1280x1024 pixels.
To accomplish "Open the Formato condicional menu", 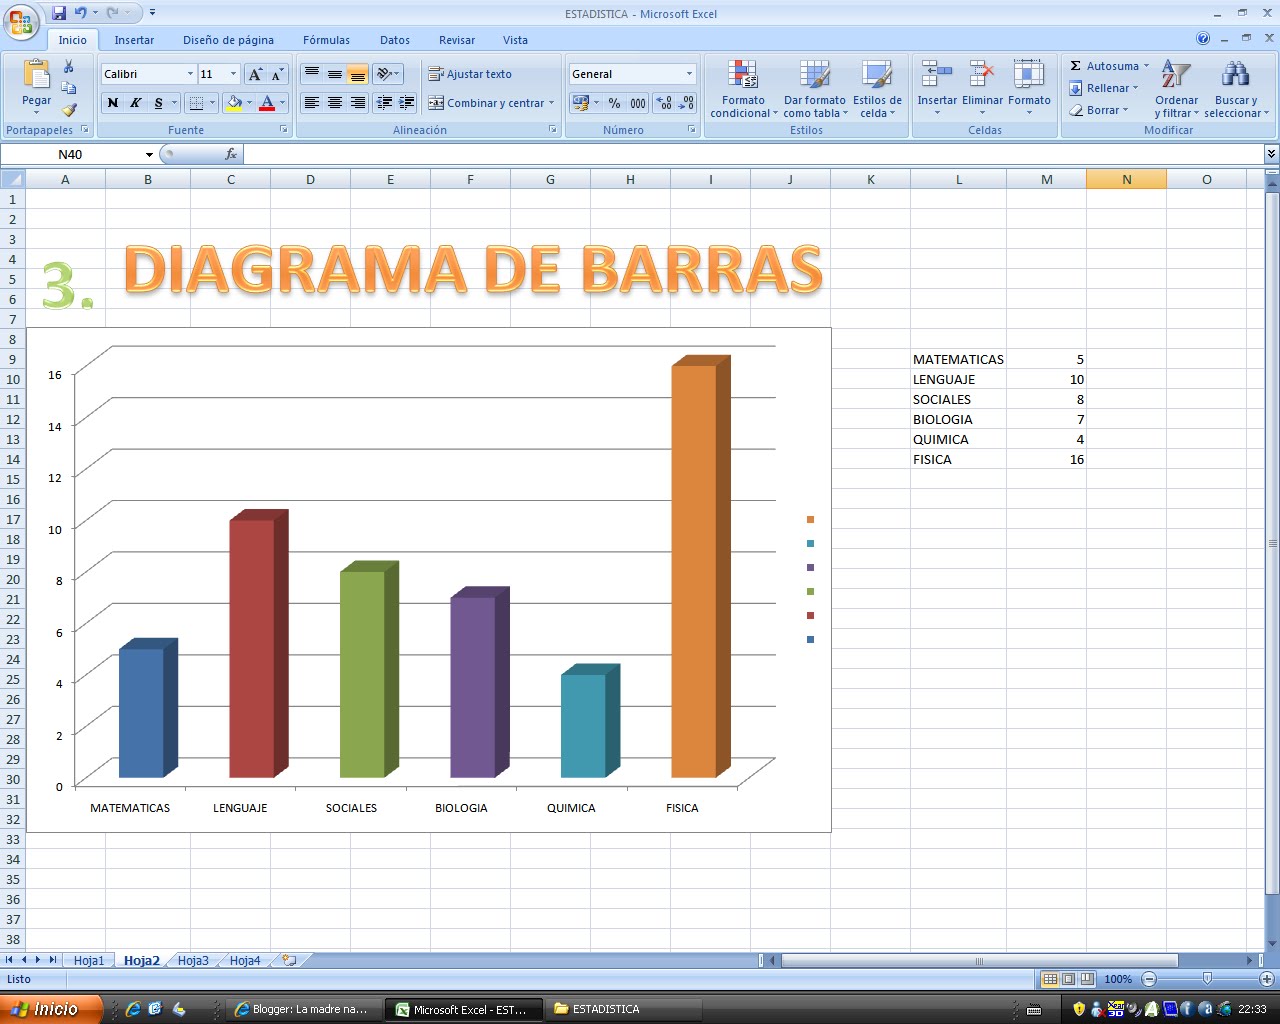I will pos(743,89).
